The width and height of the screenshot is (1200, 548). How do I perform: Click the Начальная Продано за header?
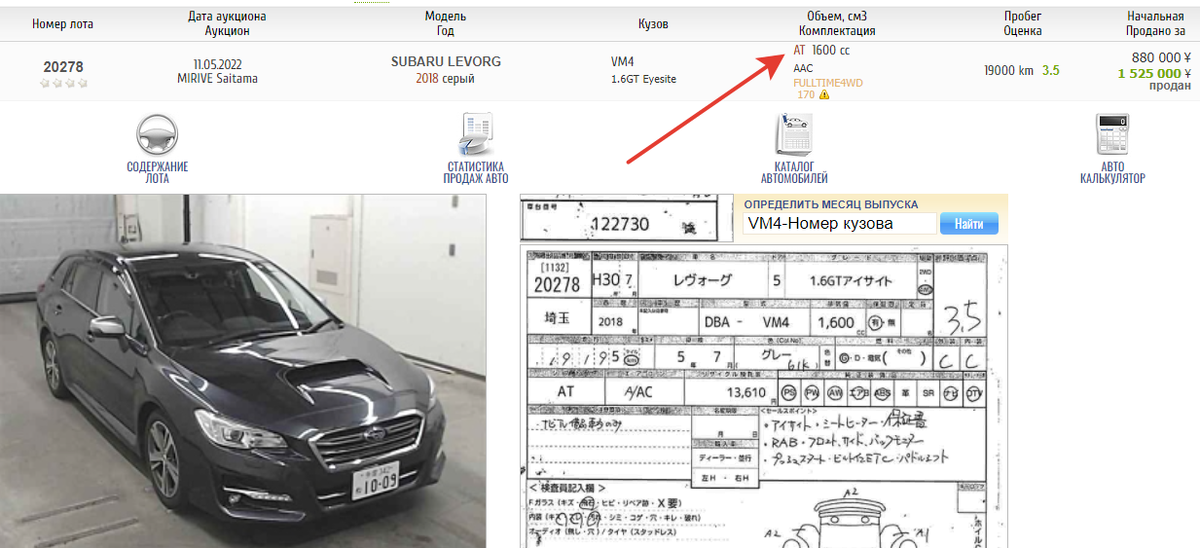1155,23
